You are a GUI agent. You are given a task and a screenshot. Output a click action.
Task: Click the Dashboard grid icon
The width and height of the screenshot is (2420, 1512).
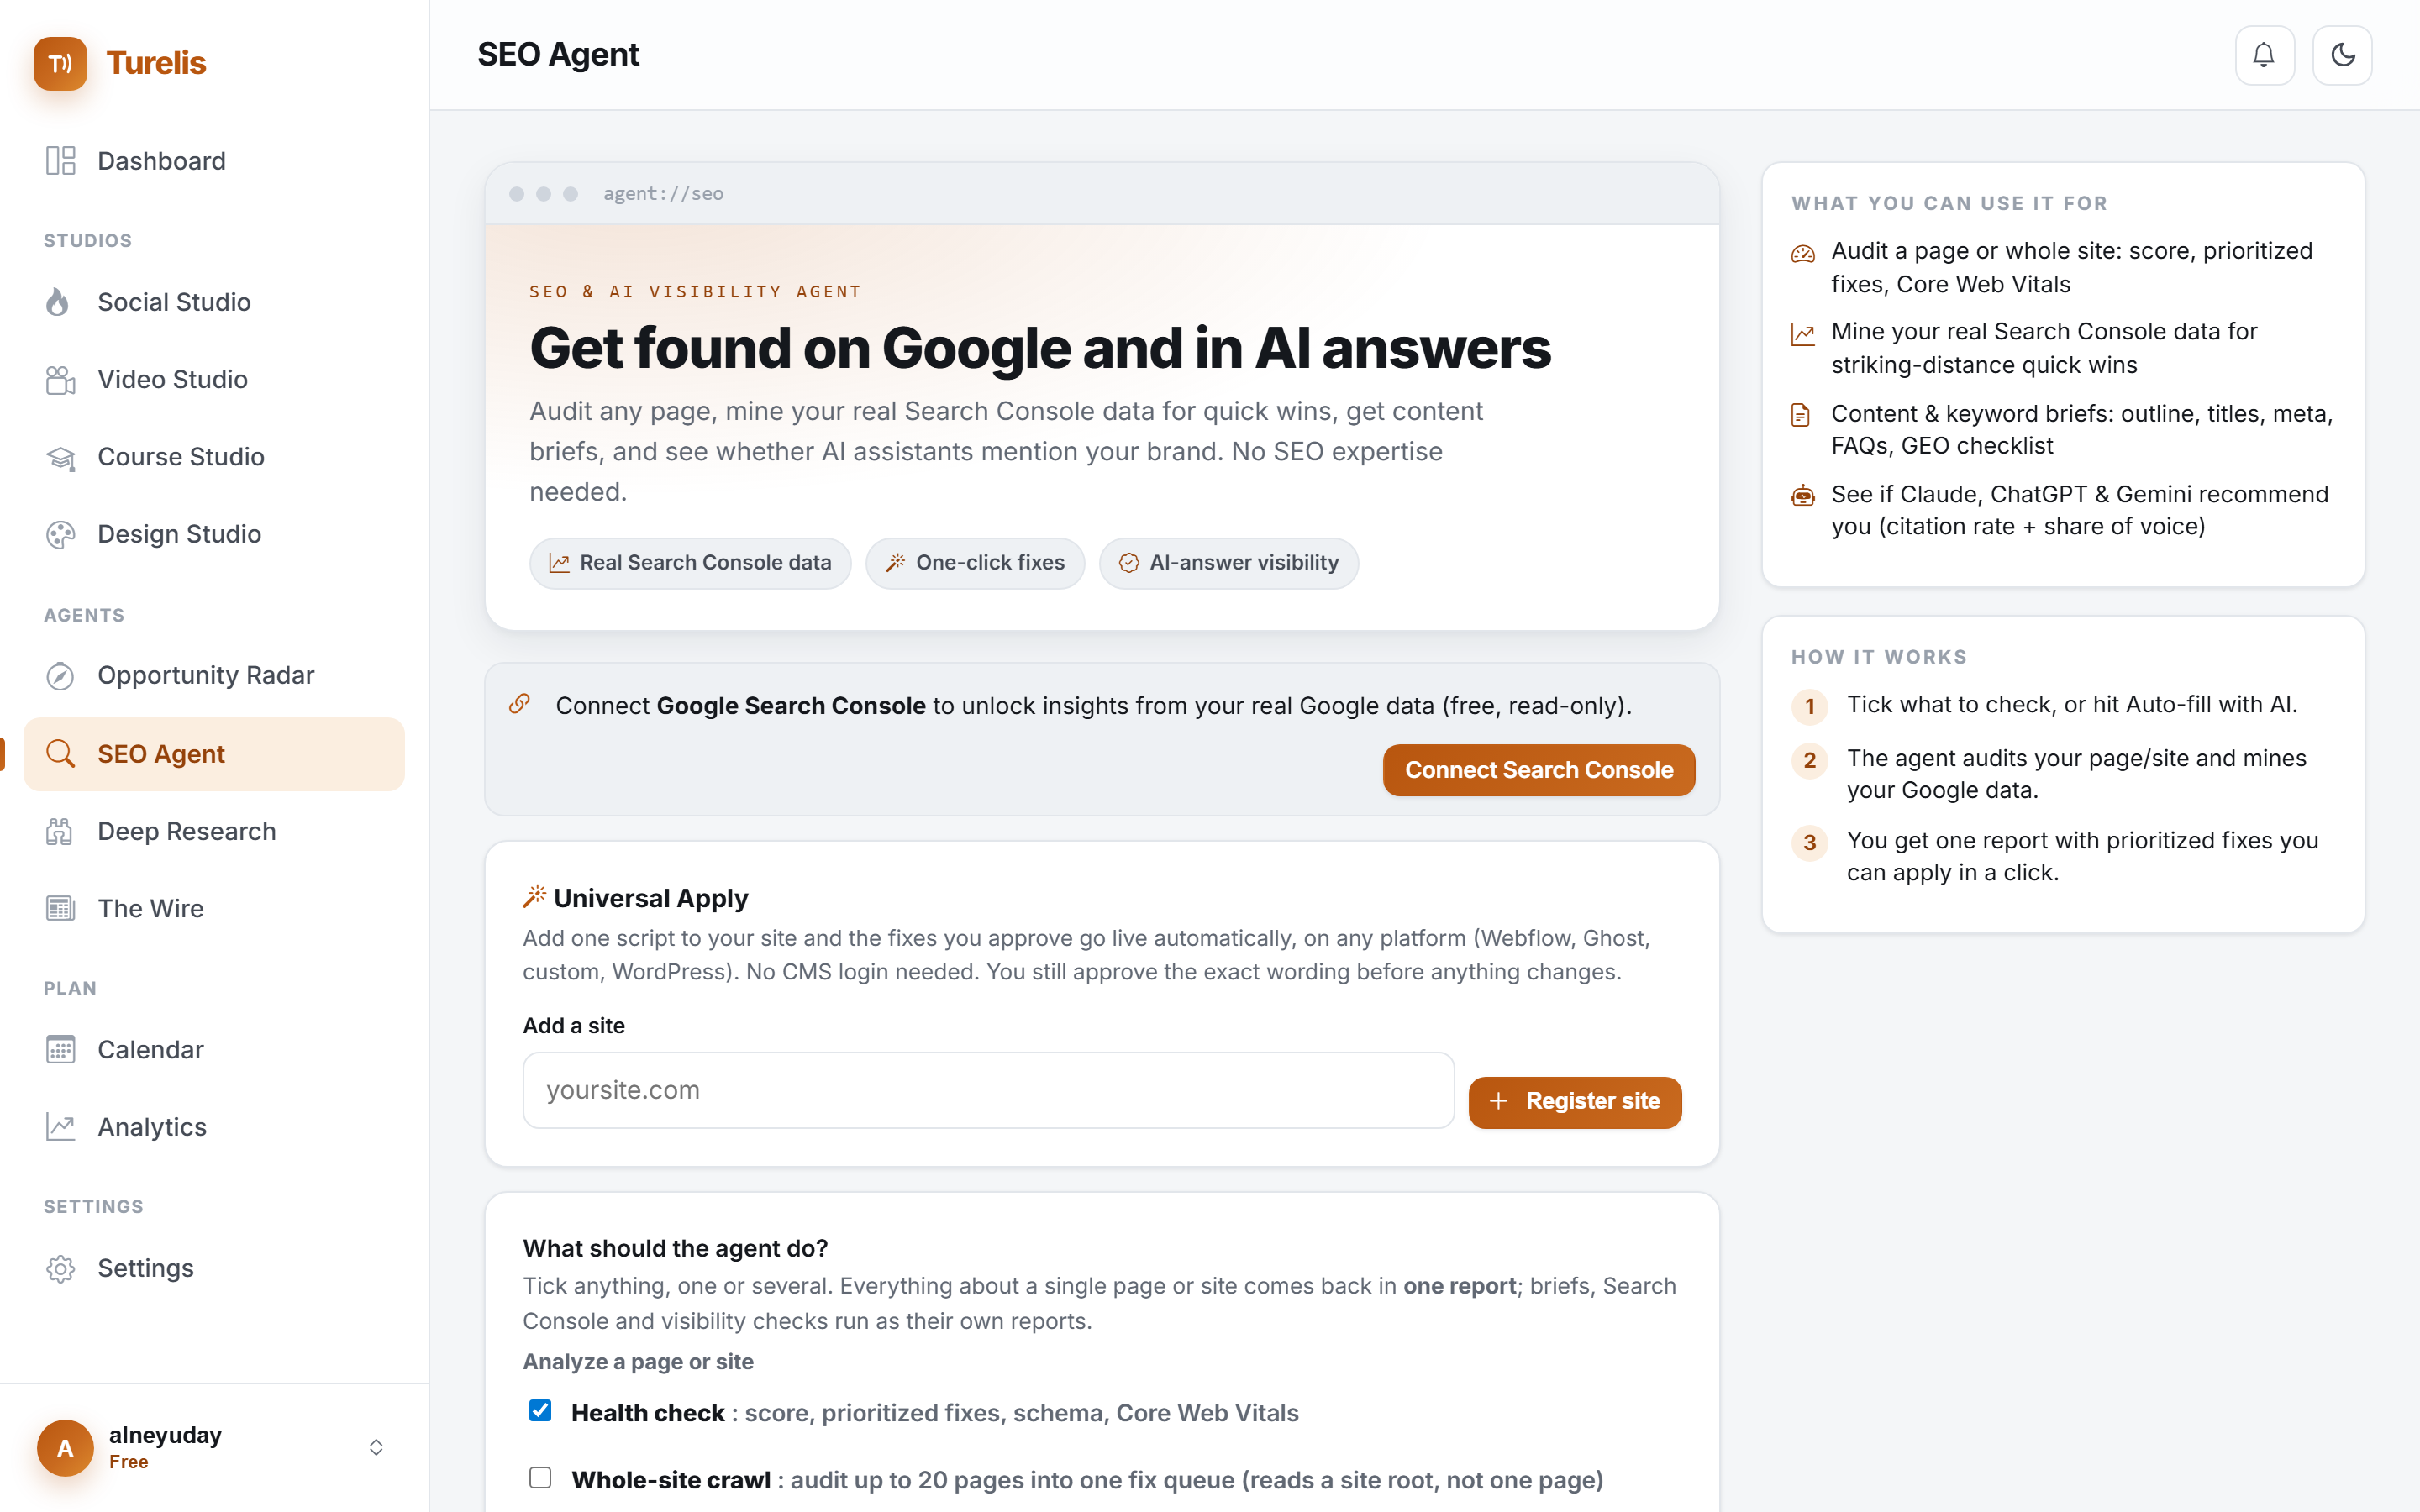point(60,161)
